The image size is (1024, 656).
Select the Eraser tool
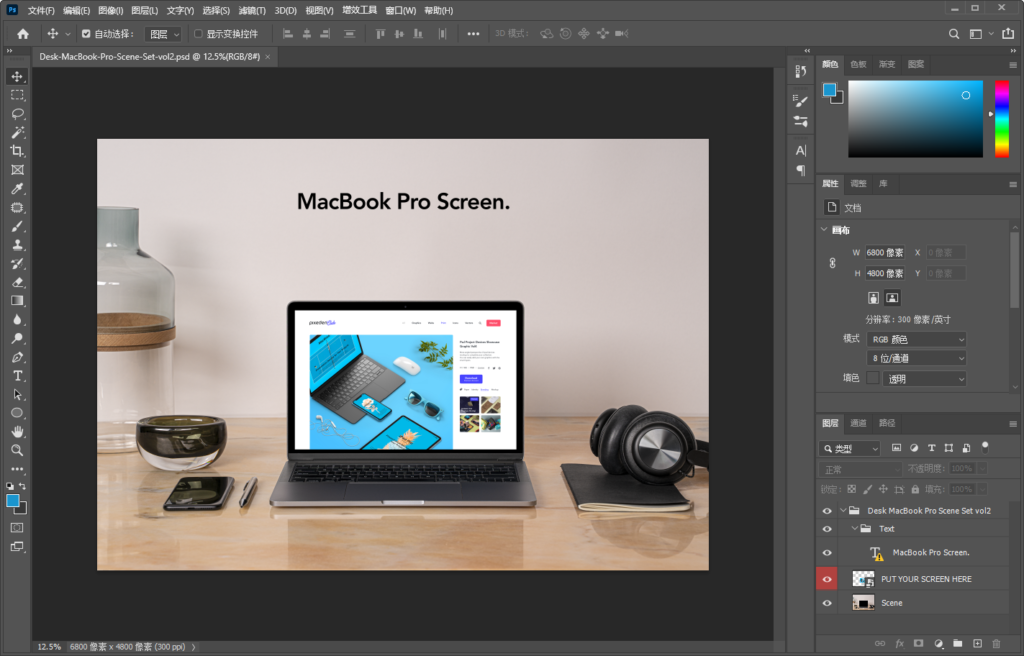(x=17, y=282)
